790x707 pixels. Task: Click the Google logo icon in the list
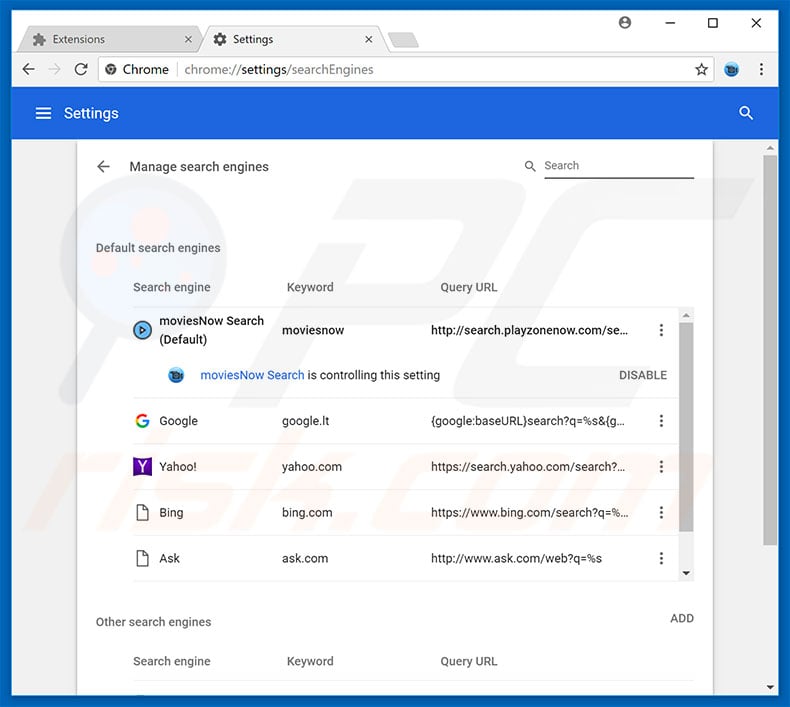click(x=142, y=421)
